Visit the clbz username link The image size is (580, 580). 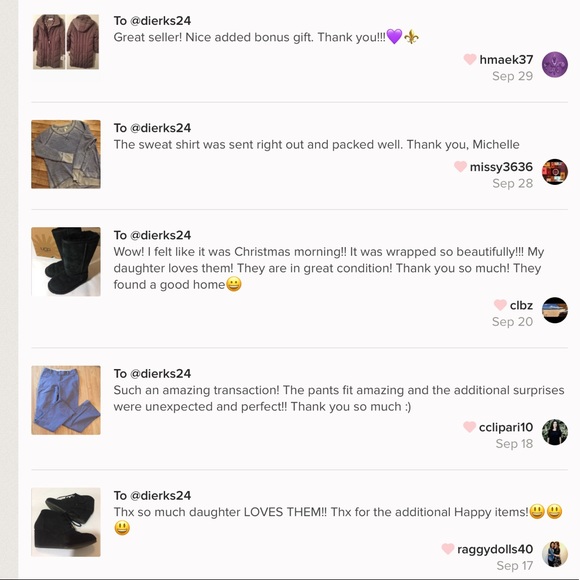[x=521, y=305]
